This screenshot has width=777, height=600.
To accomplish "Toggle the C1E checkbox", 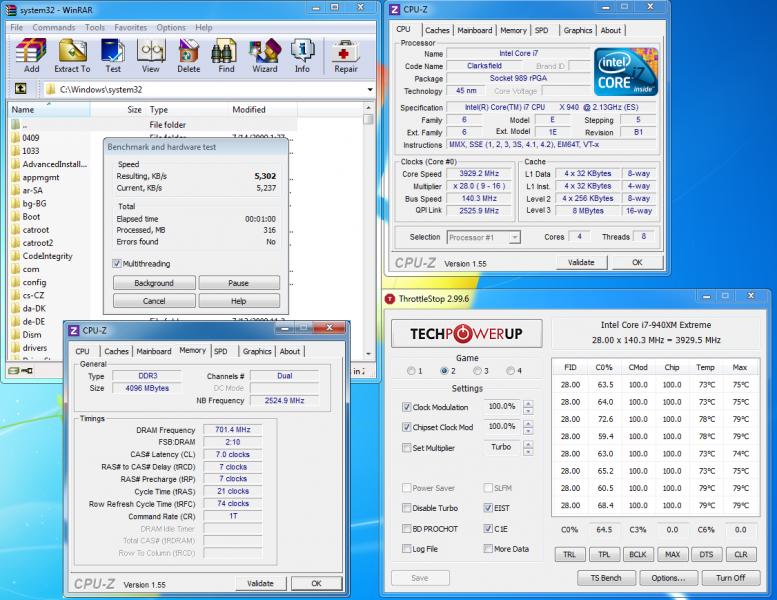I will (x=488, y=529).
